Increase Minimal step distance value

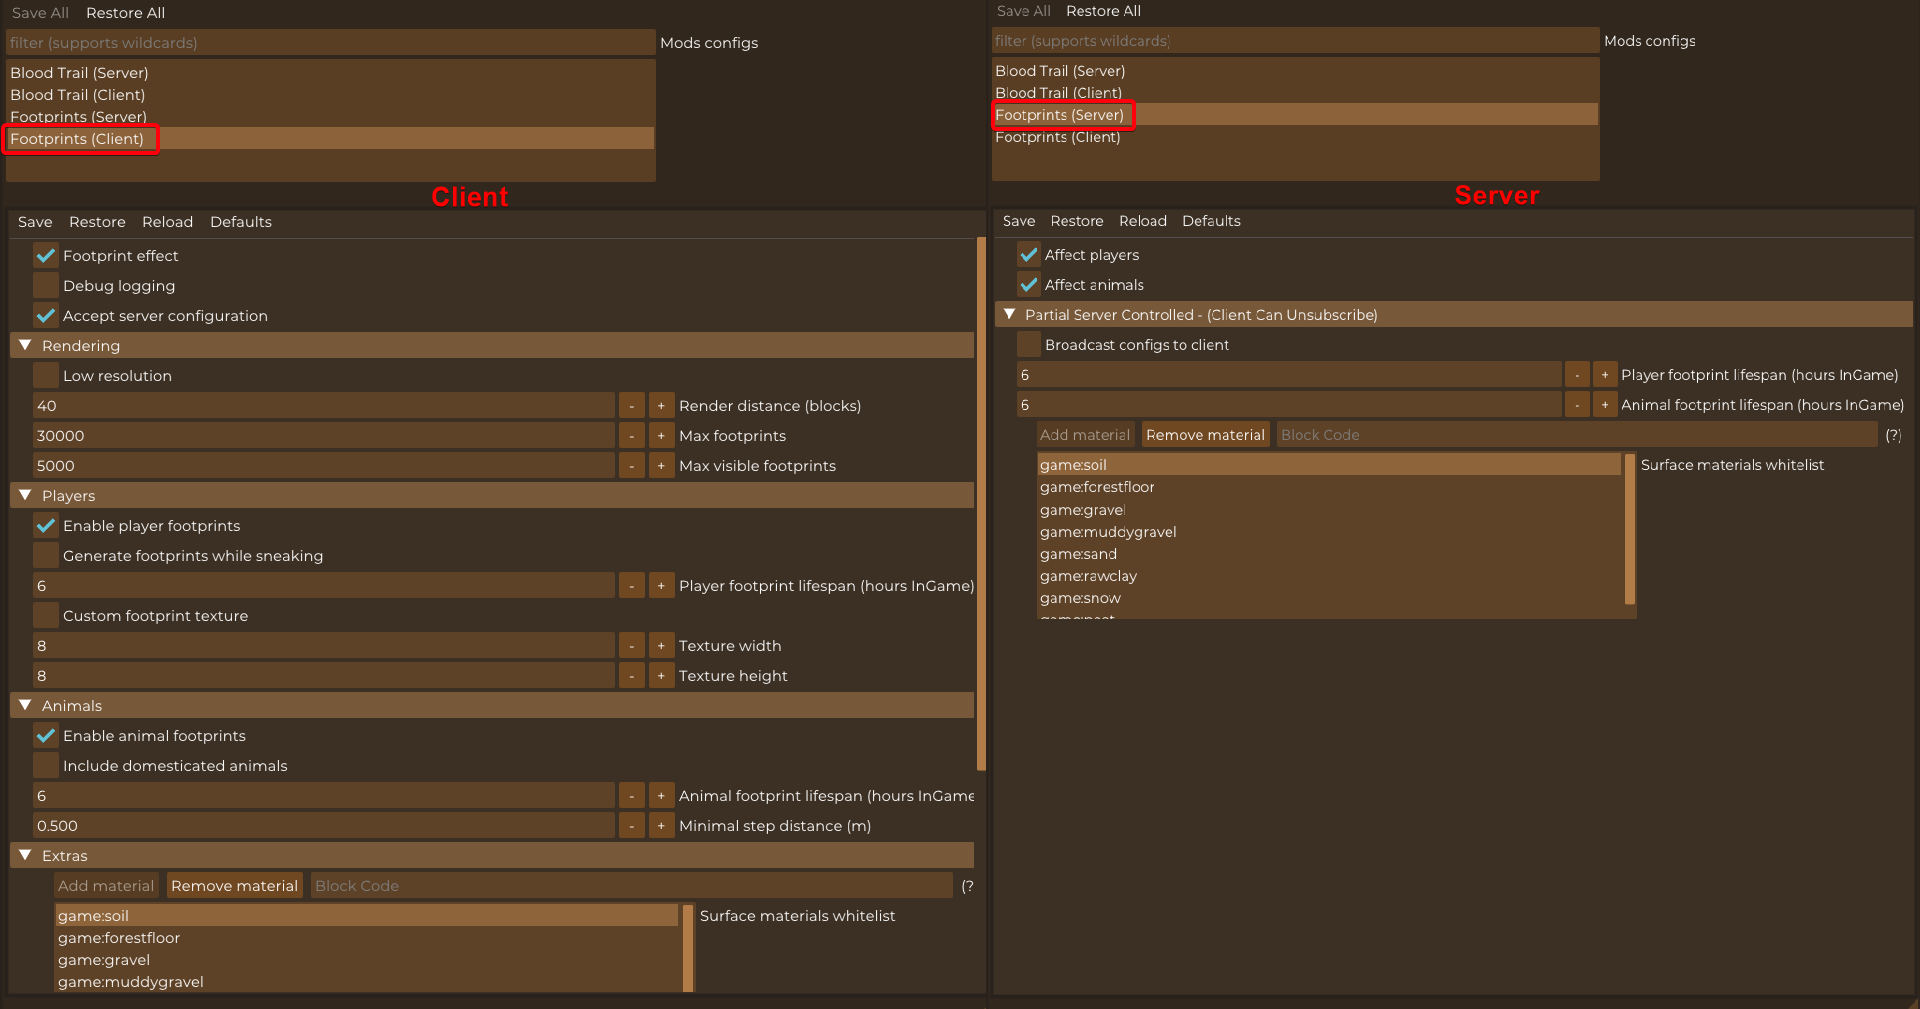click(661, 826)
